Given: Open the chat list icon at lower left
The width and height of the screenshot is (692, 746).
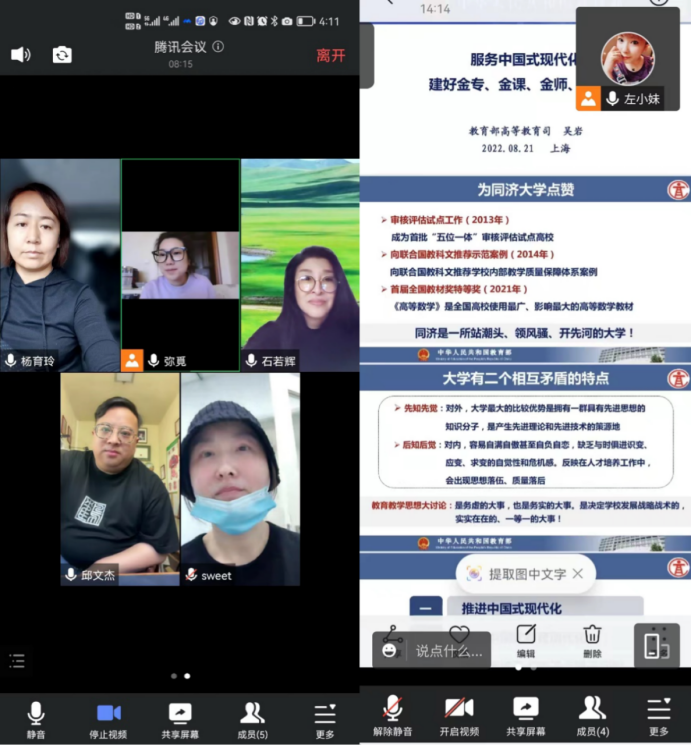Looking at the screenshot, I should 17,660.
